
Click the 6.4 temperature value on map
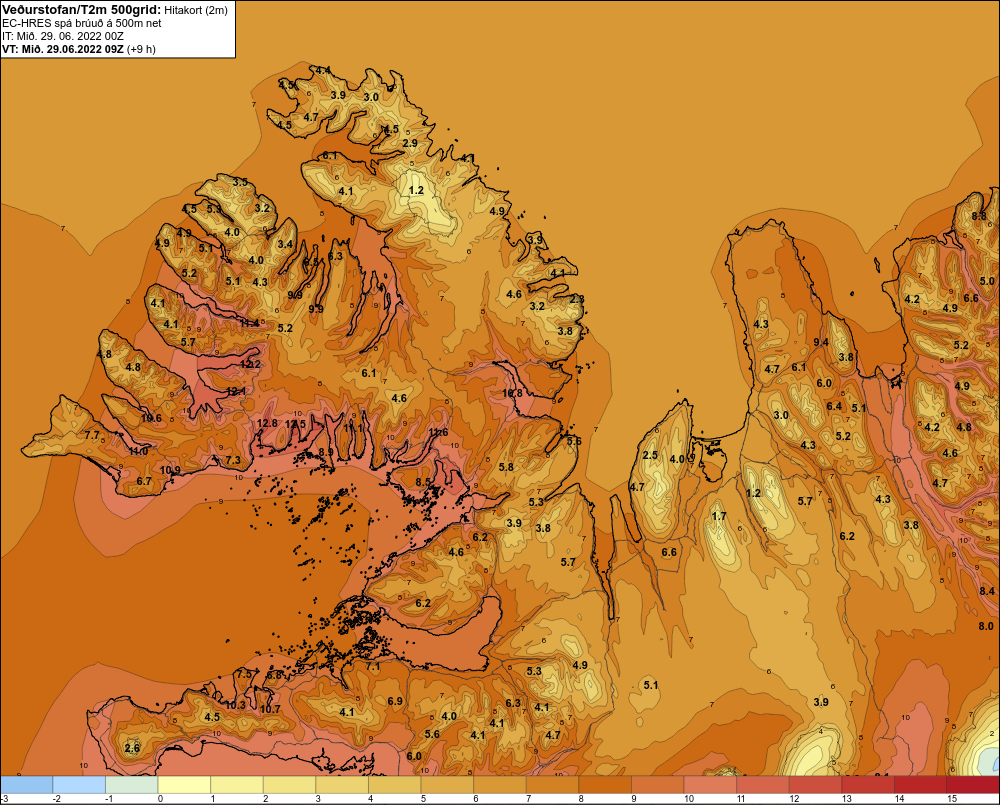tap(834, 406)
